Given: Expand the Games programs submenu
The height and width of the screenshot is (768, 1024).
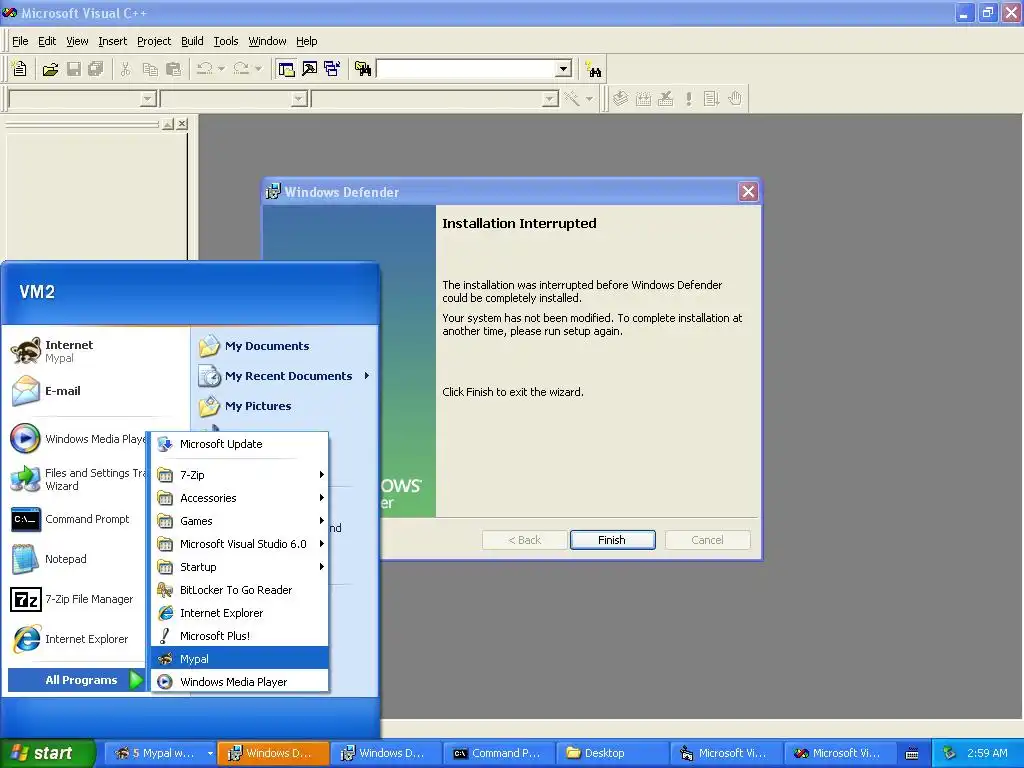Looking at the screenshot, I should (x=240, y=520).
